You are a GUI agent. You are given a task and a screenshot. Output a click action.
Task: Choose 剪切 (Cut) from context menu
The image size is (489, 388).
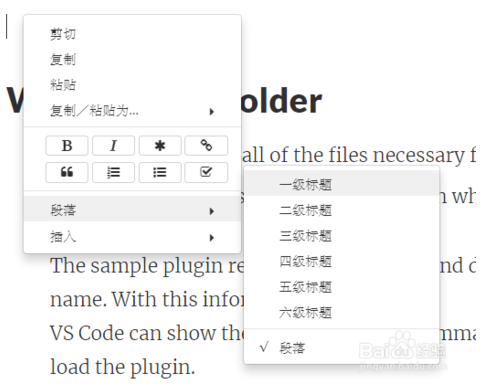132,34
